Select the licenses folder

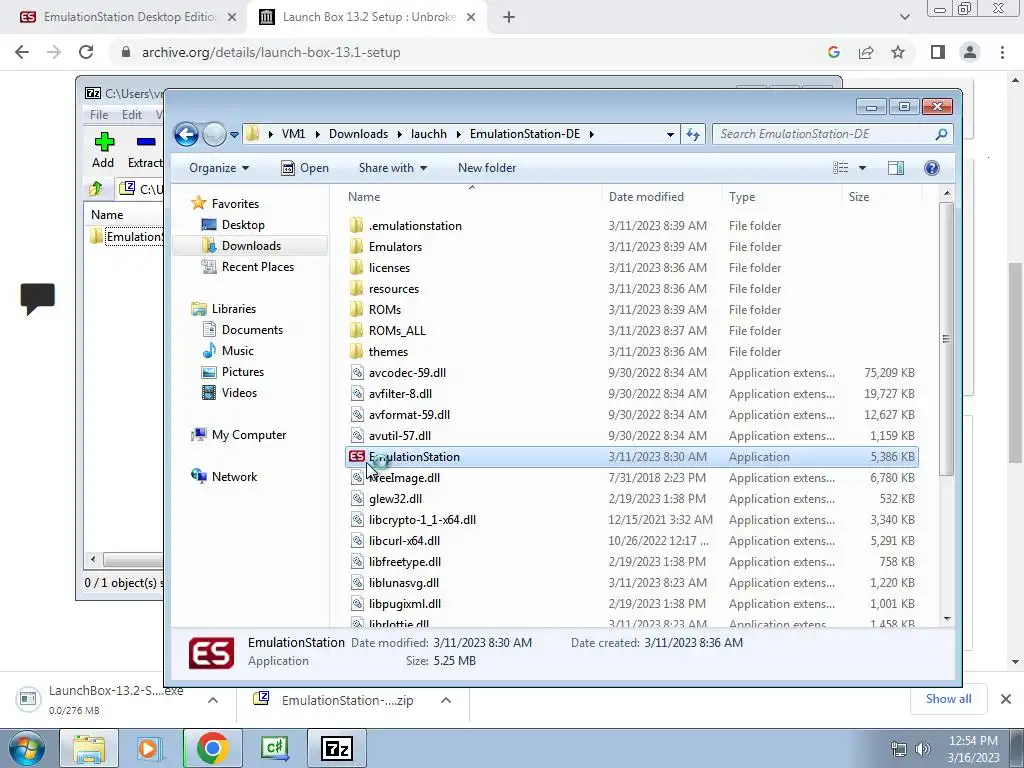(389, 268)
